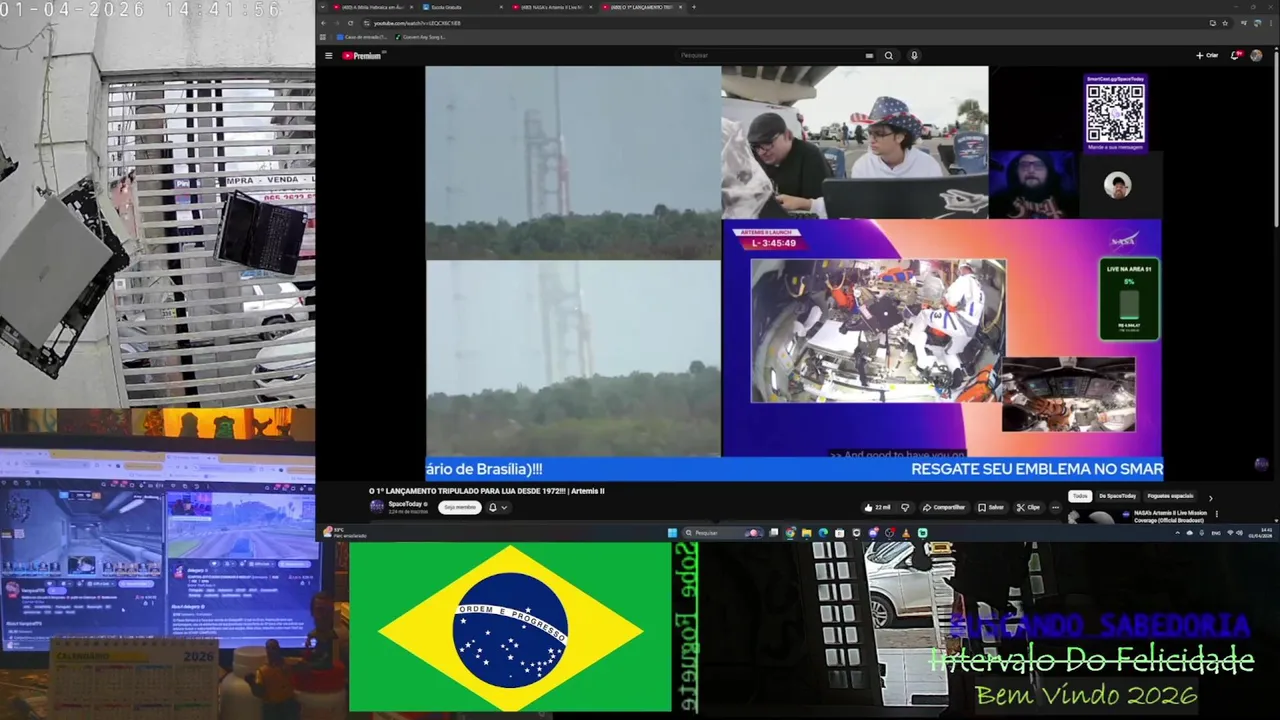The width and height of the screenshot is (1280, 720).
Task: Open the YouTube hamburger guide menu
Action: click(x=328, y=56)
